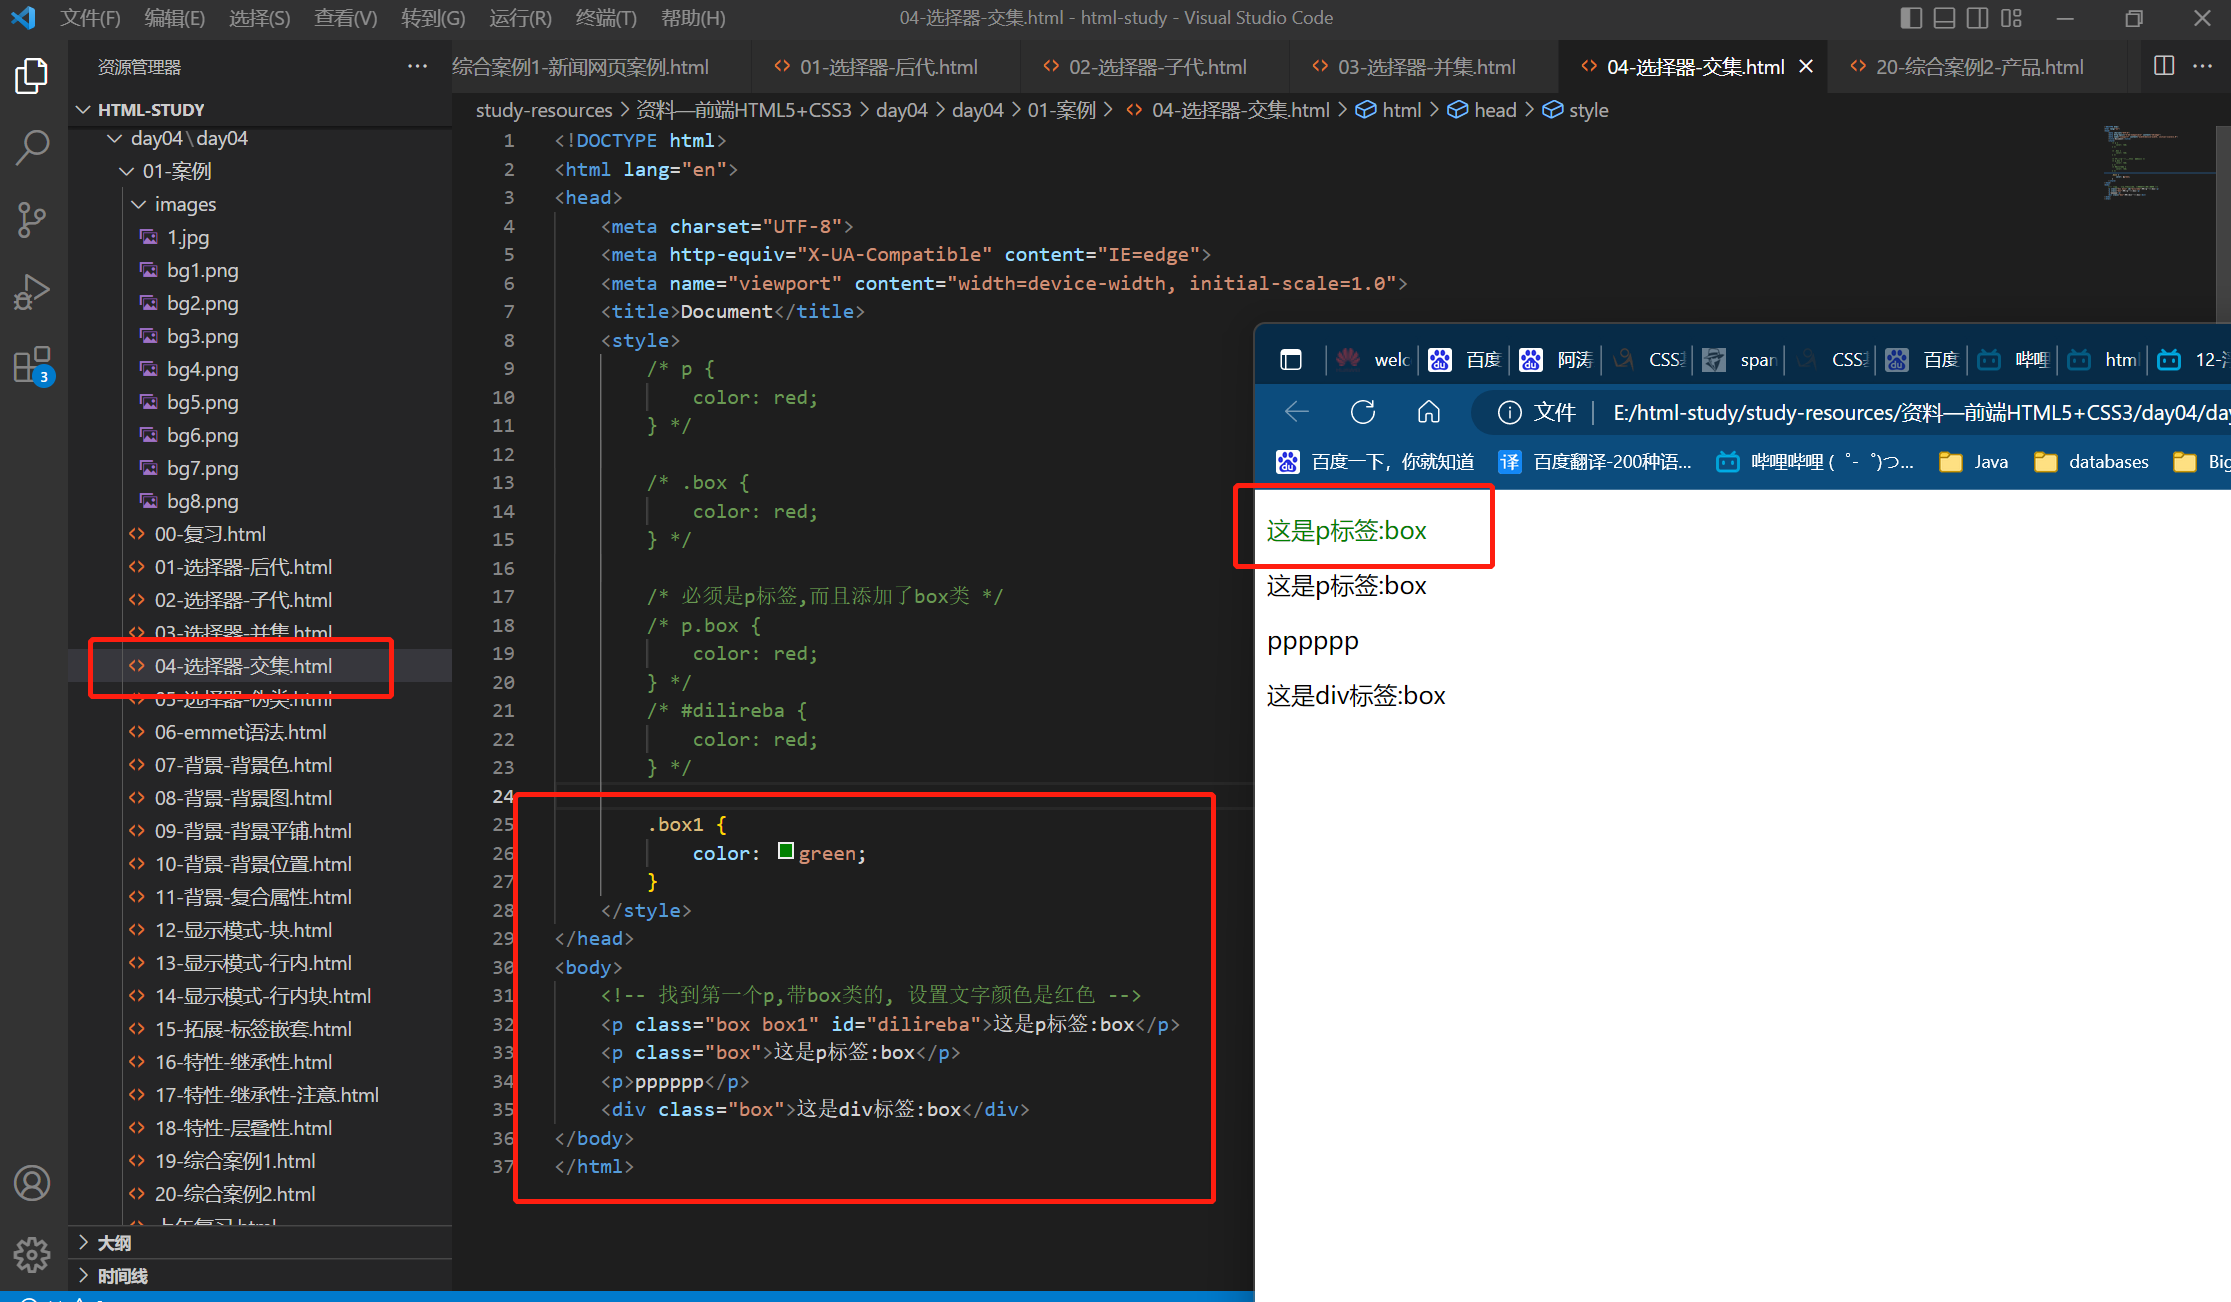Screen dimensions: 2231x1302
Task: Click the browser back arrow
Action: point(1297,412)
